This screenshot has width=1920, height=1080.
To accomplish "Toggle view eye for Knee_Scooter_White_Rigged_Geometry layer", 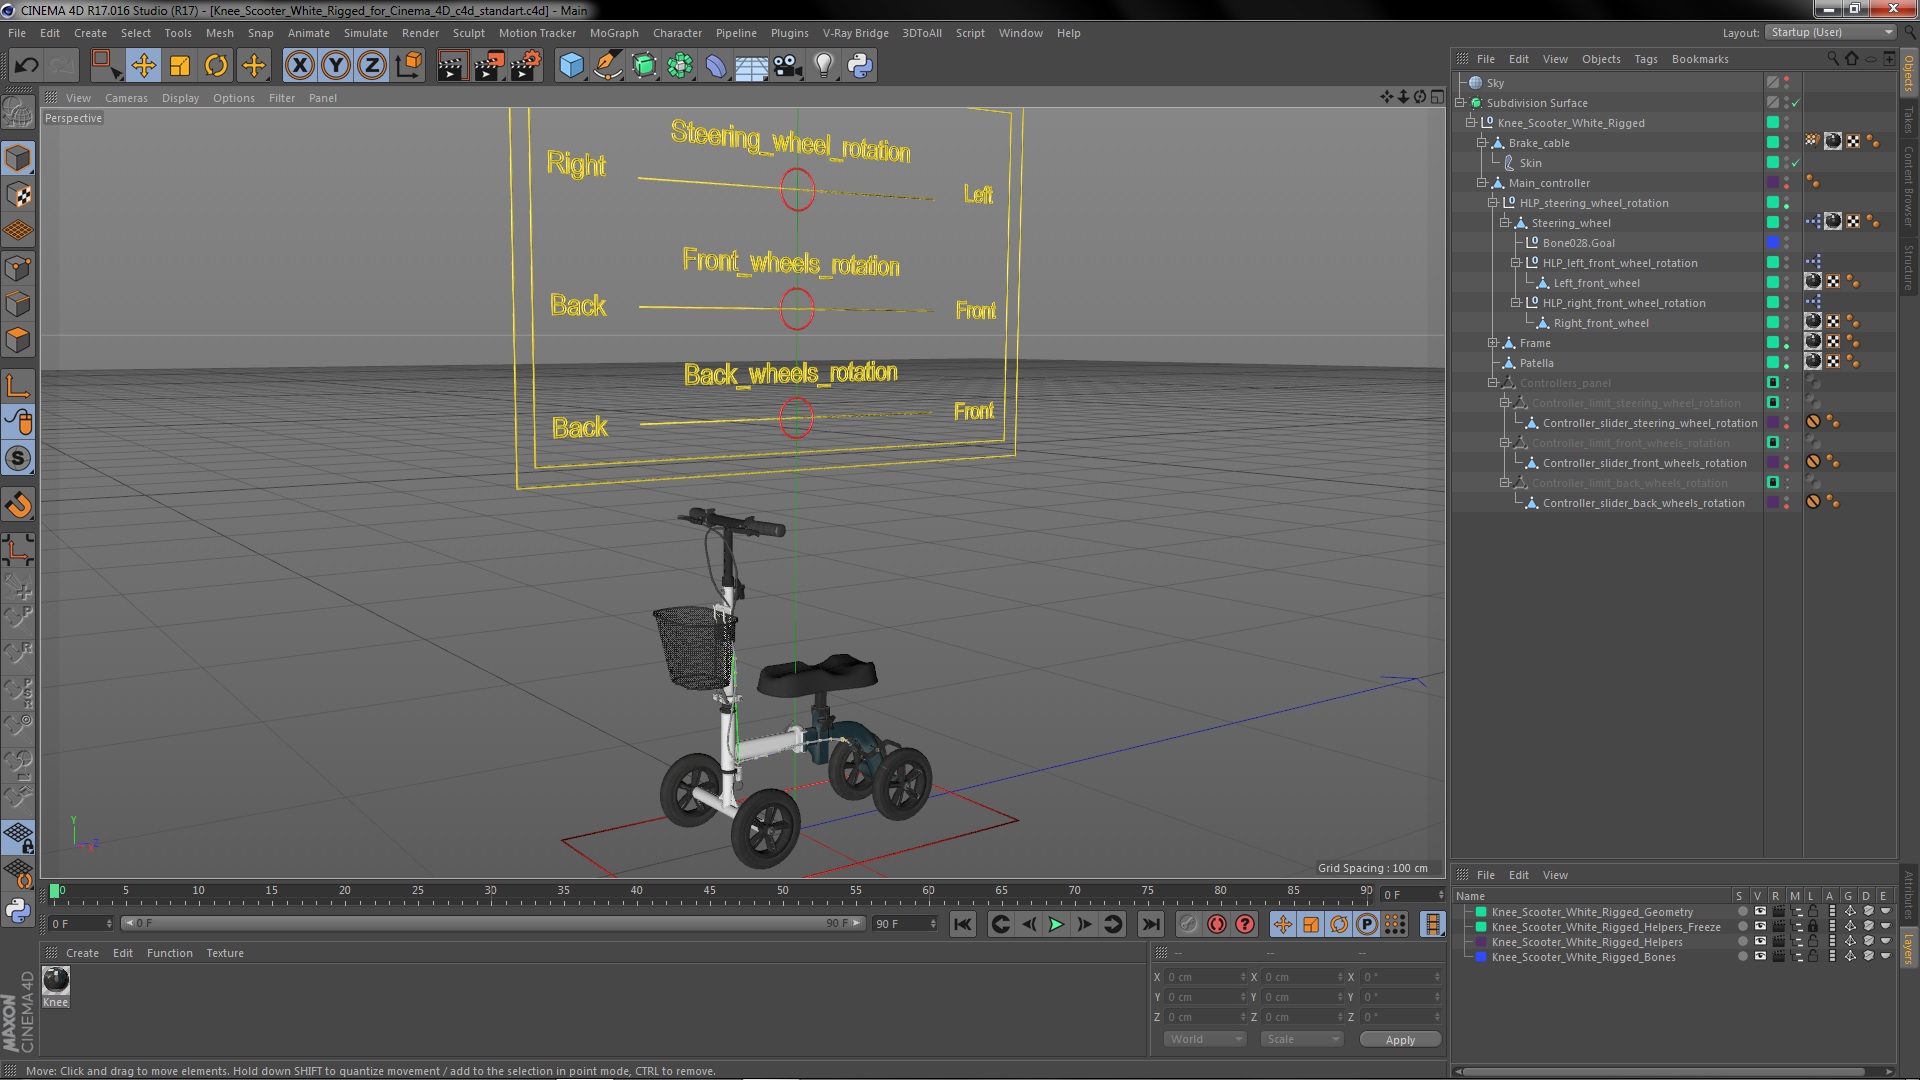I will pos(1760,912).
